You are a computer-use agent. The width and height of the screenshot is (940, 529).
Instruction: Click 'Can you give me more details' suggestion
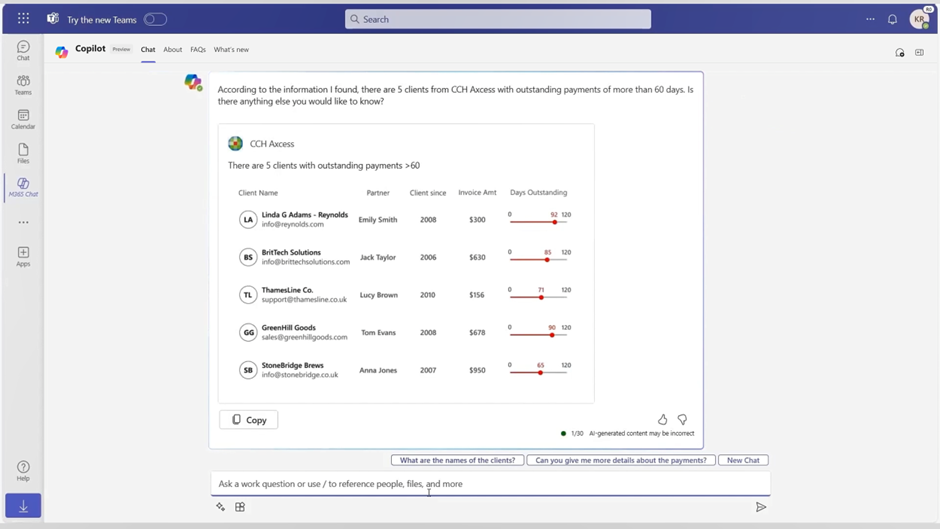tap(620, 460)
